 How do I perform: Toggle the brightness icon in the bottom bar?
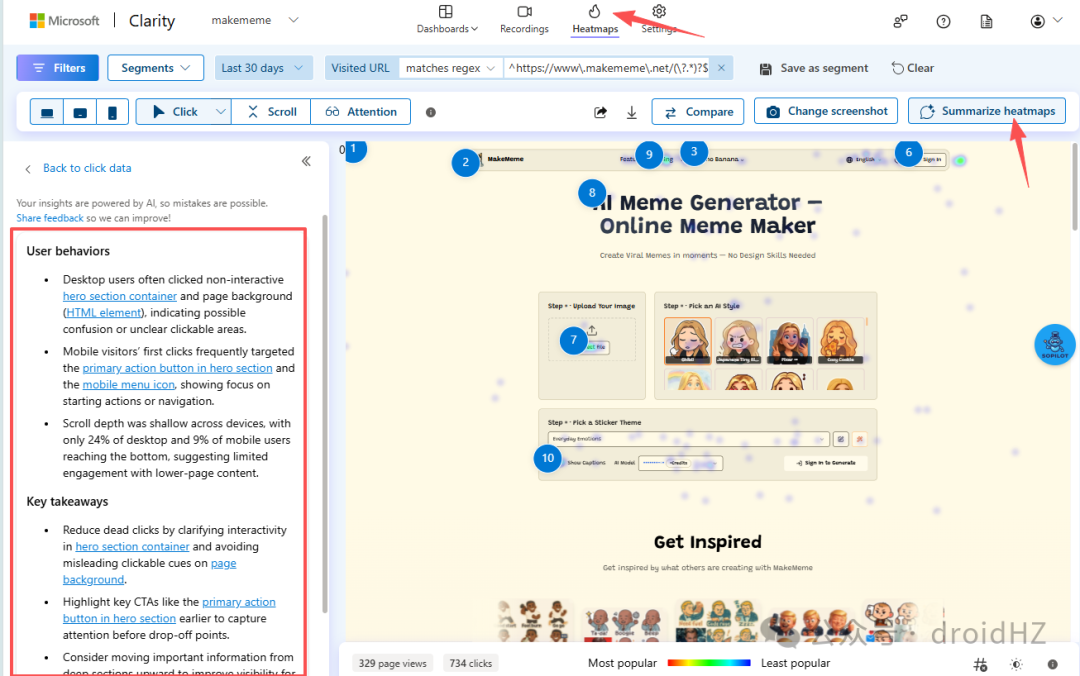coord(1016,664)
